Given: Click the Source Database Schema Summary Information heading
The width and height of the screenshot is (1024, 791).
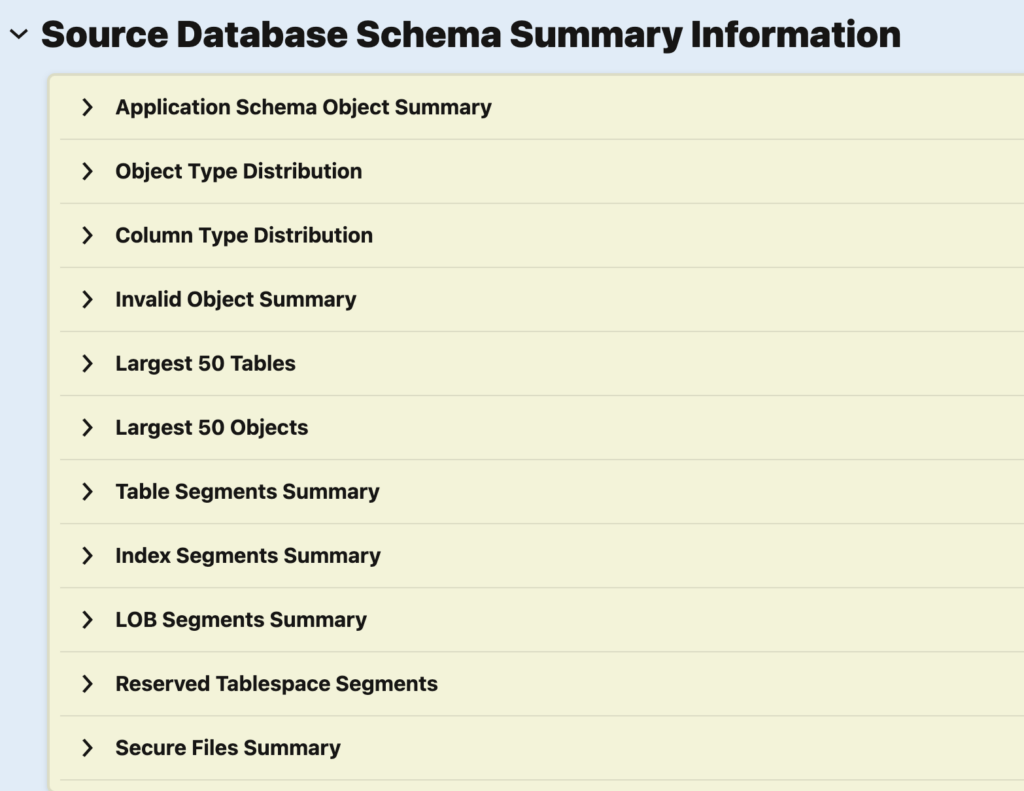Looking at the screenshot, I should (470, 35).
